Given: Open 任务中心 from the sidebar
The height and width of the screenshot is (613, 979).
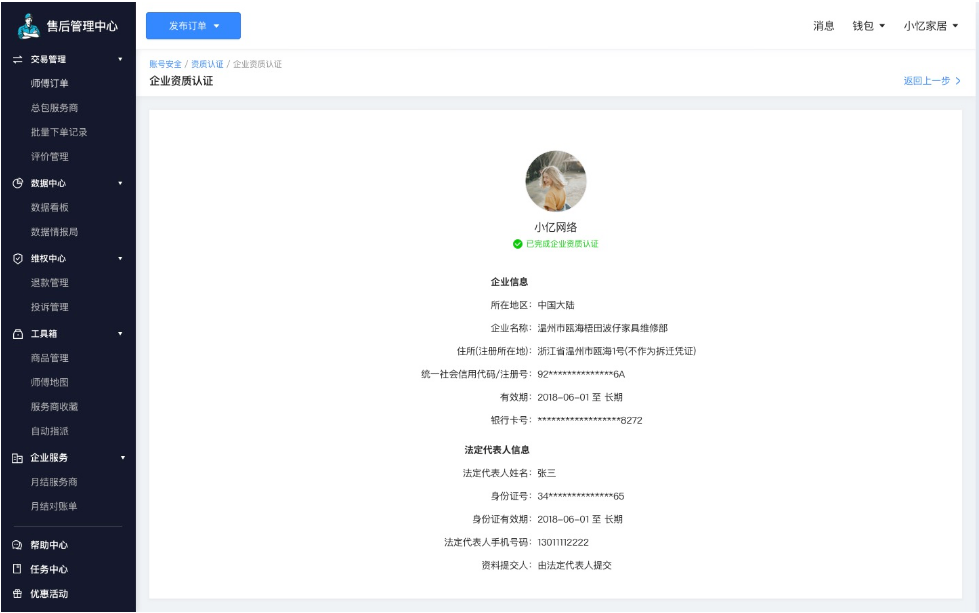Looking at the screenshot, I should [x=49, y=569].
